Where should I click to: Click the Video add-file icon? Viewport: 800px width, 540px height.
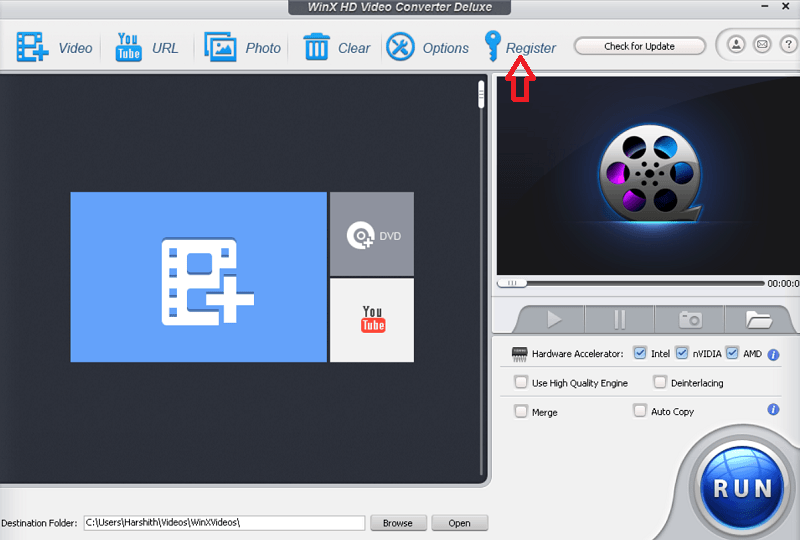[x=32, y=47]
